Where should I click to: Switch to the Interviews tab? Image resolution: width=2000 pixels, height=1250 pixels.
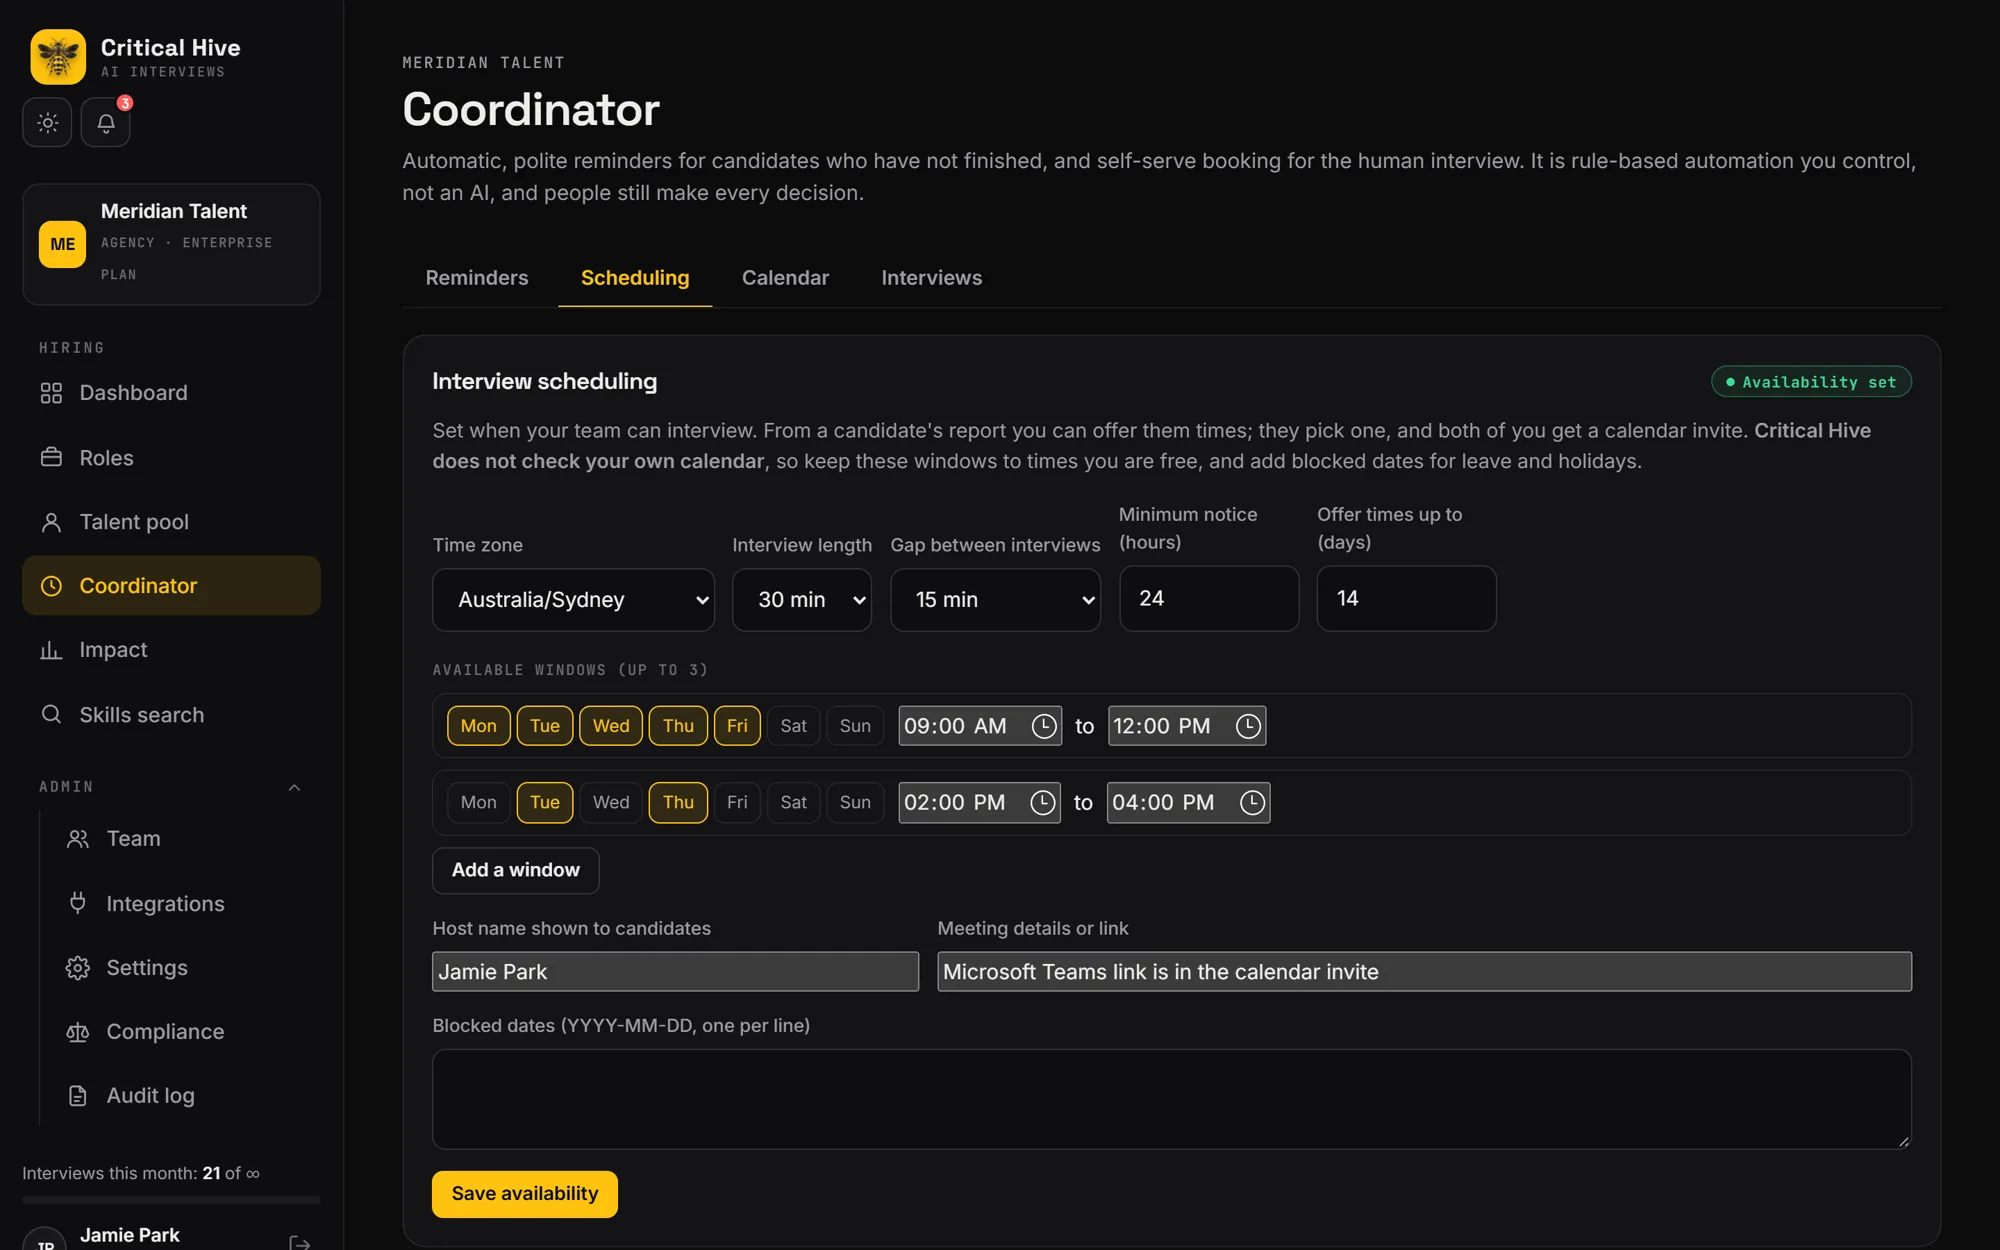coord(931,278)
